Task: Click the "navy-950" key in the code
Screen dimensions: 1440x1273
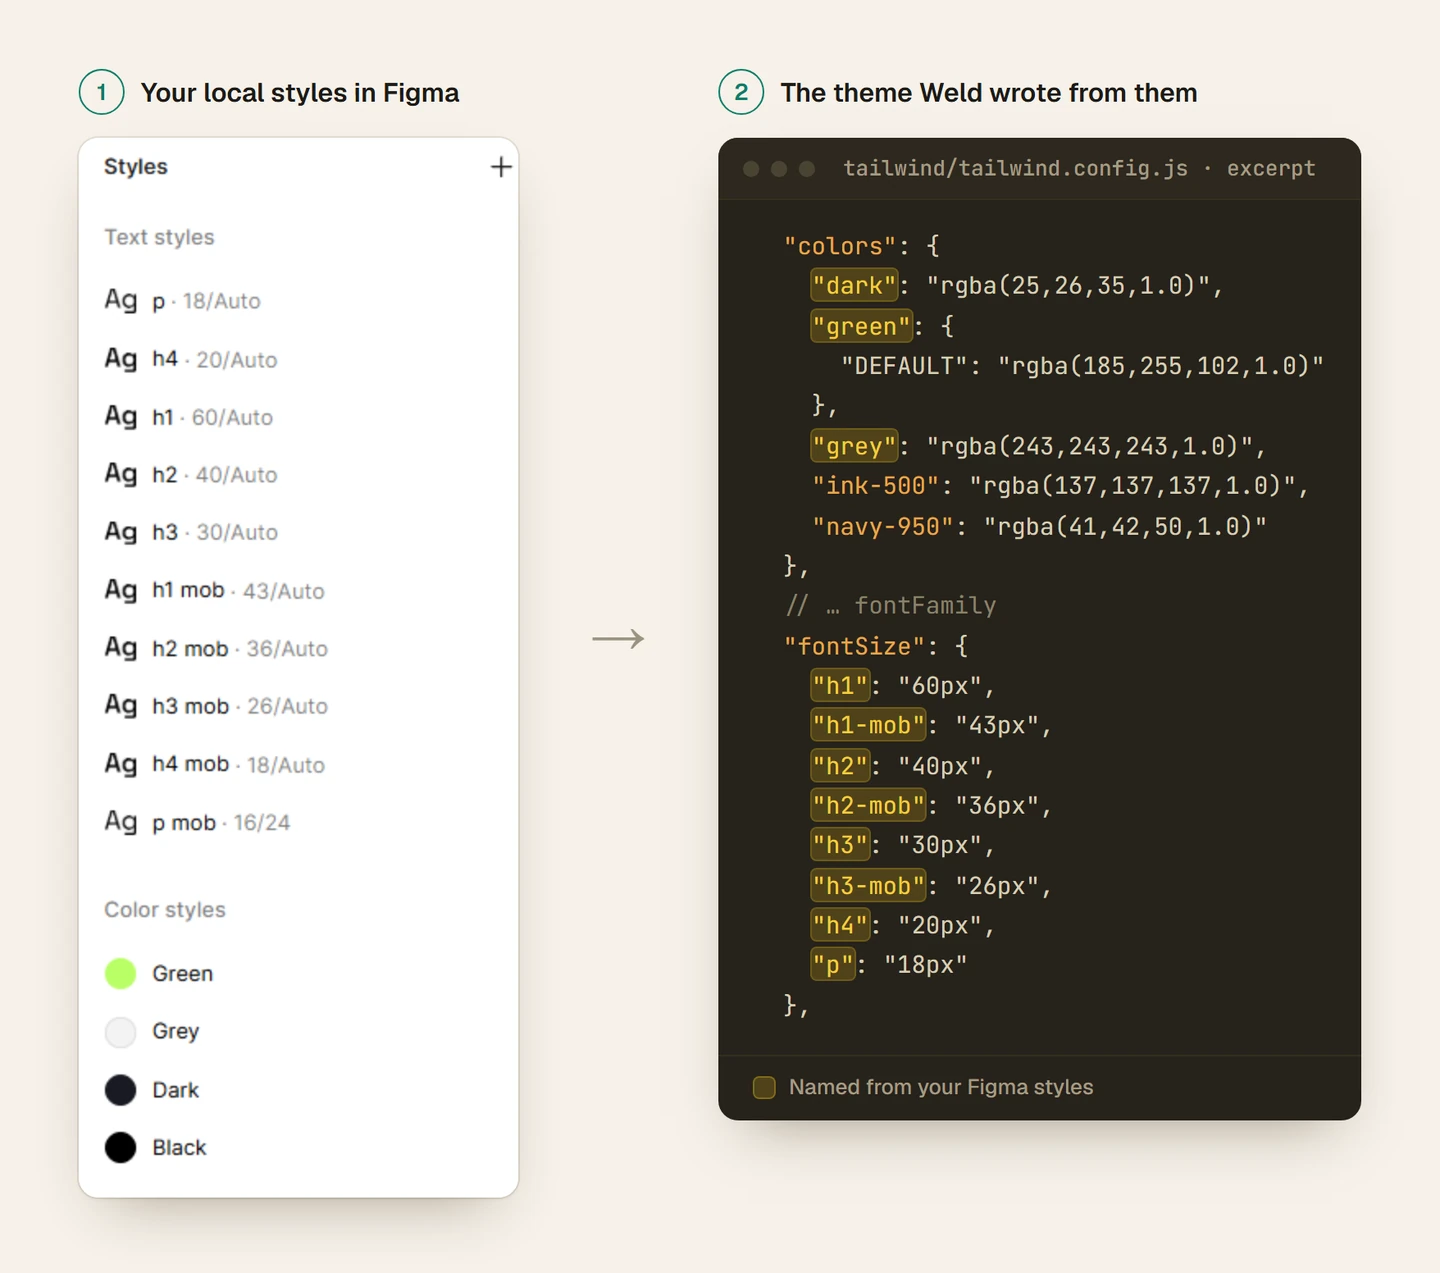Action: [883, 526]
